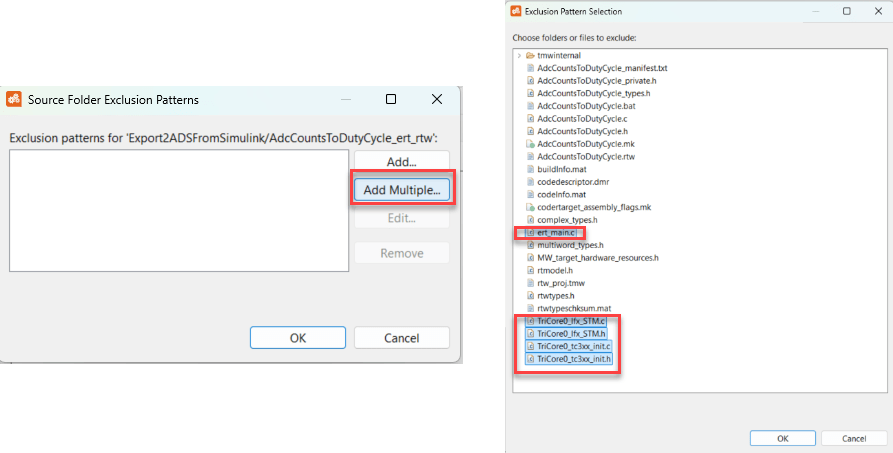Viewport: 893px width, 453px height.
Task: Select rtwtypeschksum.mat in file list
Action: coord(574,308)
